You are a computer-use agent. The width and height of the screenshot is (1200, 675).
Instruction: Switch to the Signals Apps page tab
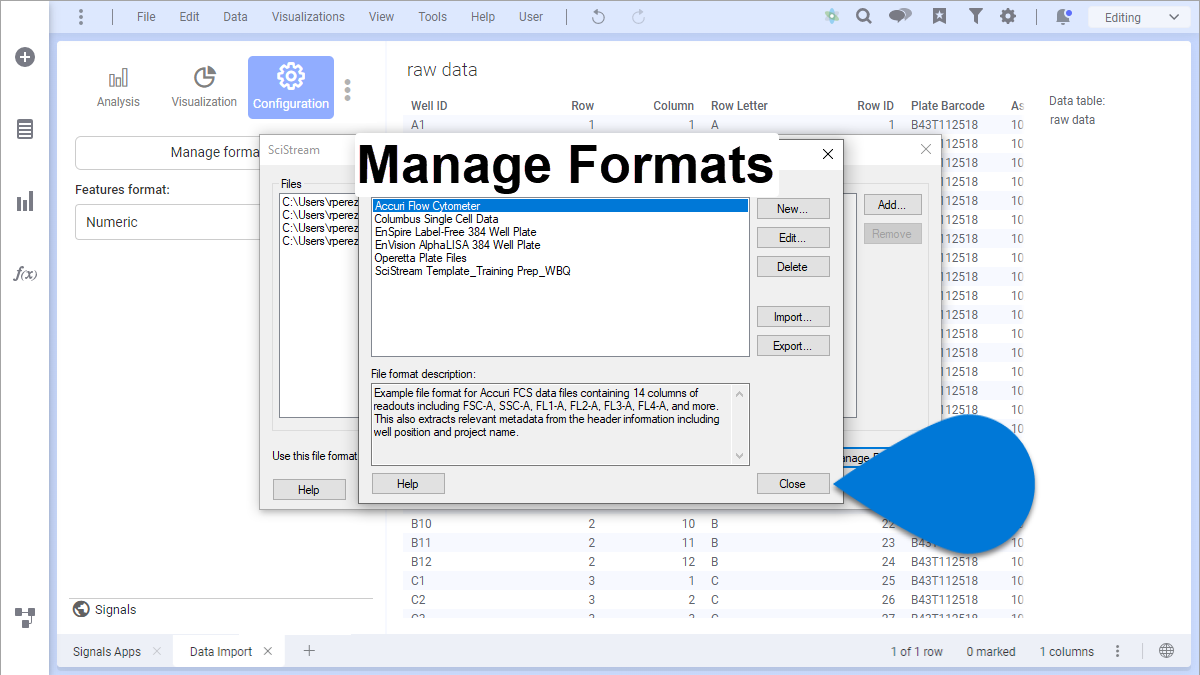coord(107,652)
